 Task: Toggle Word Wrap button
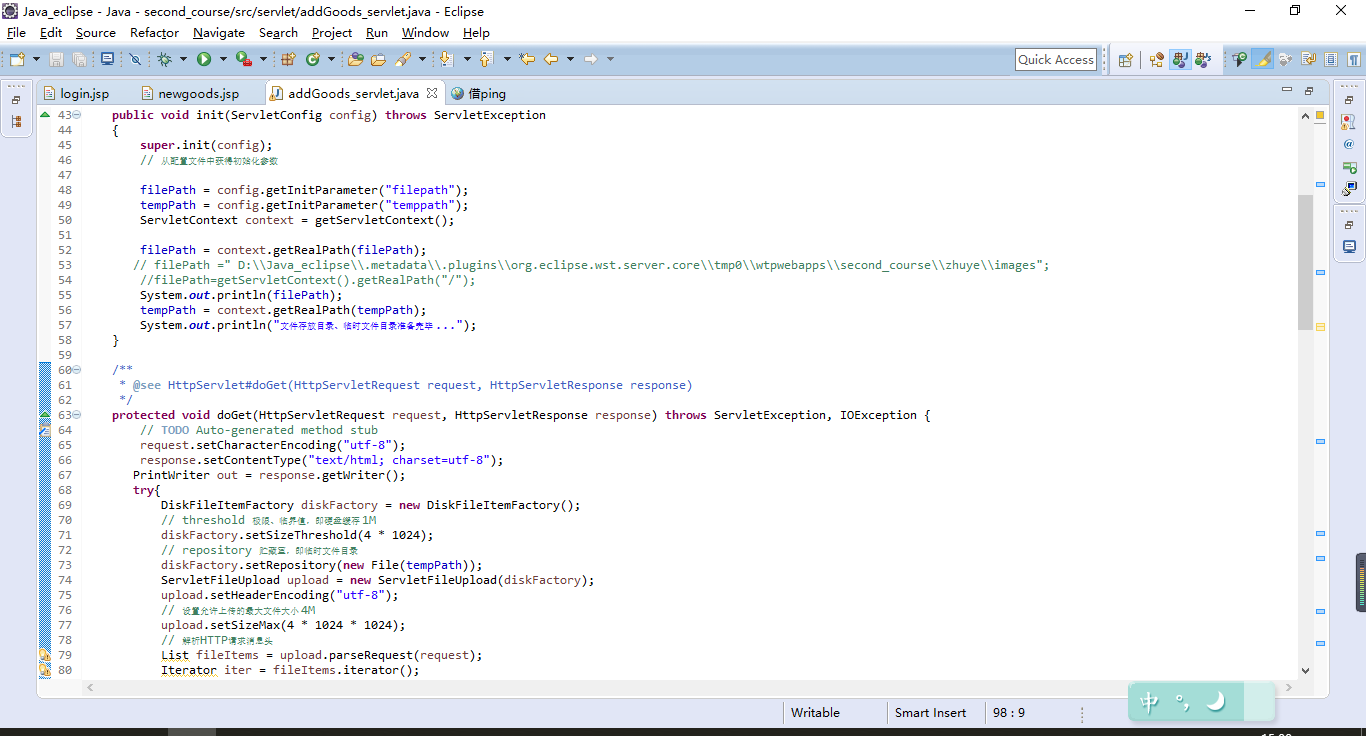tap(1308, 60)
